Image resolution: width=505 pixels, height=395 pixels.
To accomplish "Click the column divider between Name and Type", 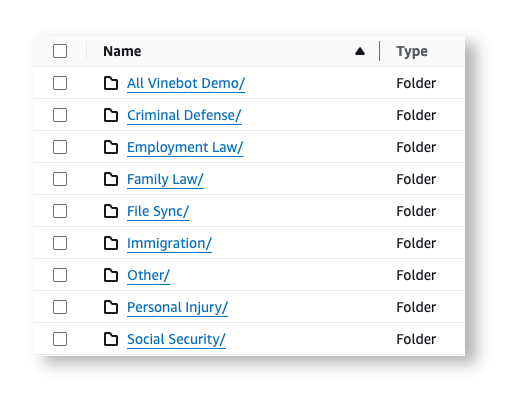I will (380, 51).
